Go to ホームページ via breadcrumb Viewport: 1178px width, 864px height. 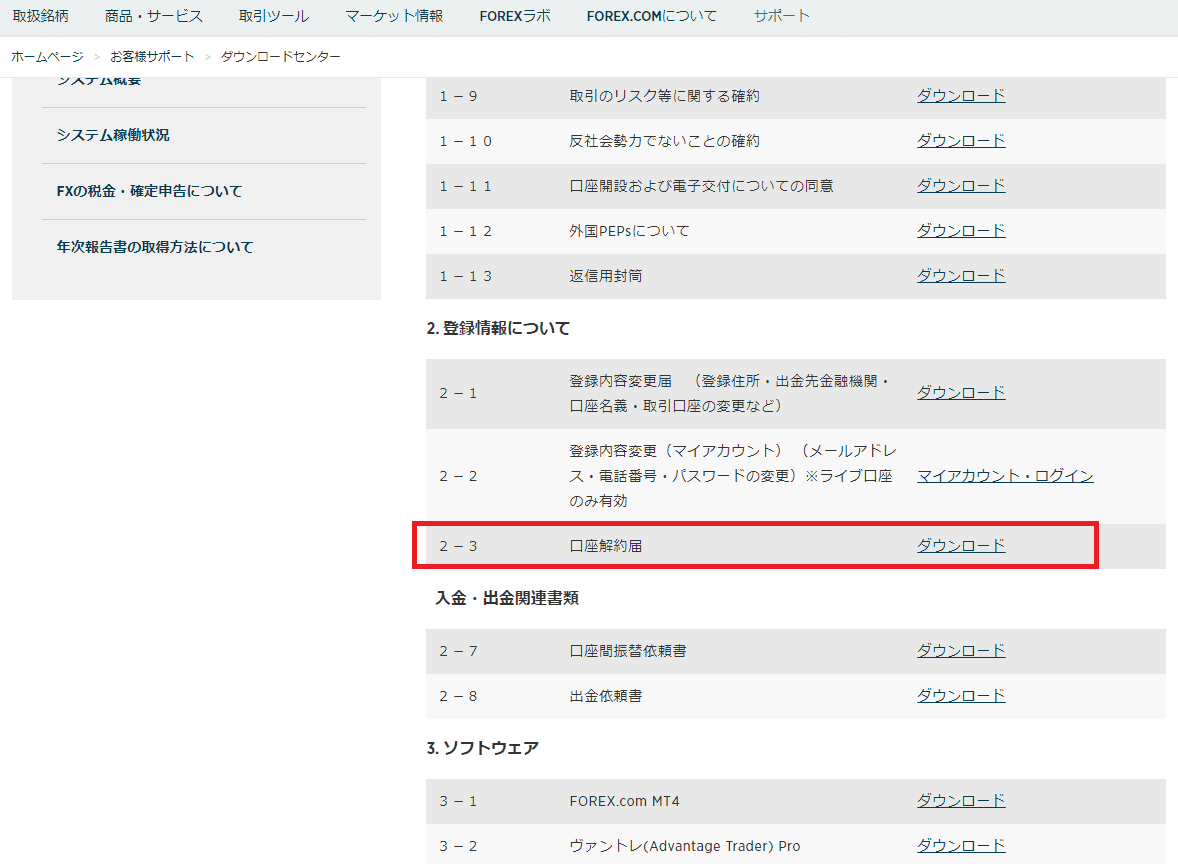coord(47,57)
